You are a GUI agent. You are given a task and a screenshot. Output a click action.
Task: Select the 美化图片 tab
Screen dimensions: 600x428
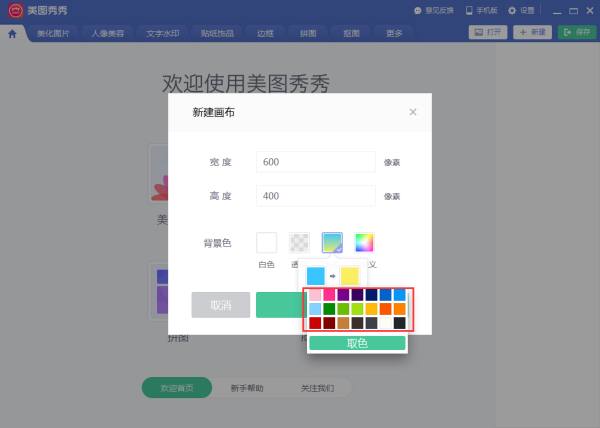pyautogui.click(x=53, y=34)
